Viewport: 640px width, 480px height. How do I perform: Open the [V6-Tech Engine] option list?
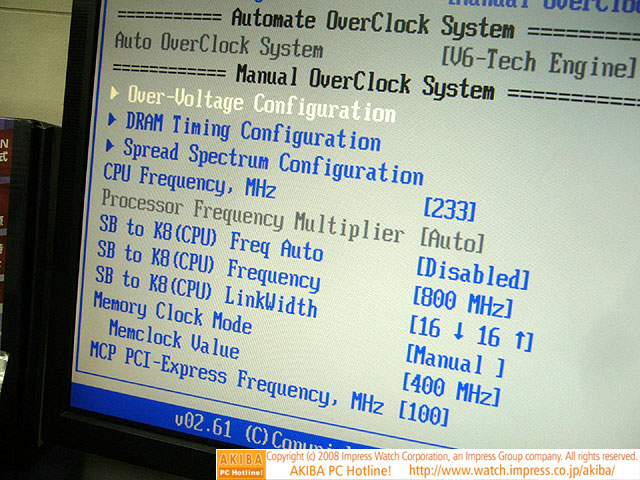[538, 63]
